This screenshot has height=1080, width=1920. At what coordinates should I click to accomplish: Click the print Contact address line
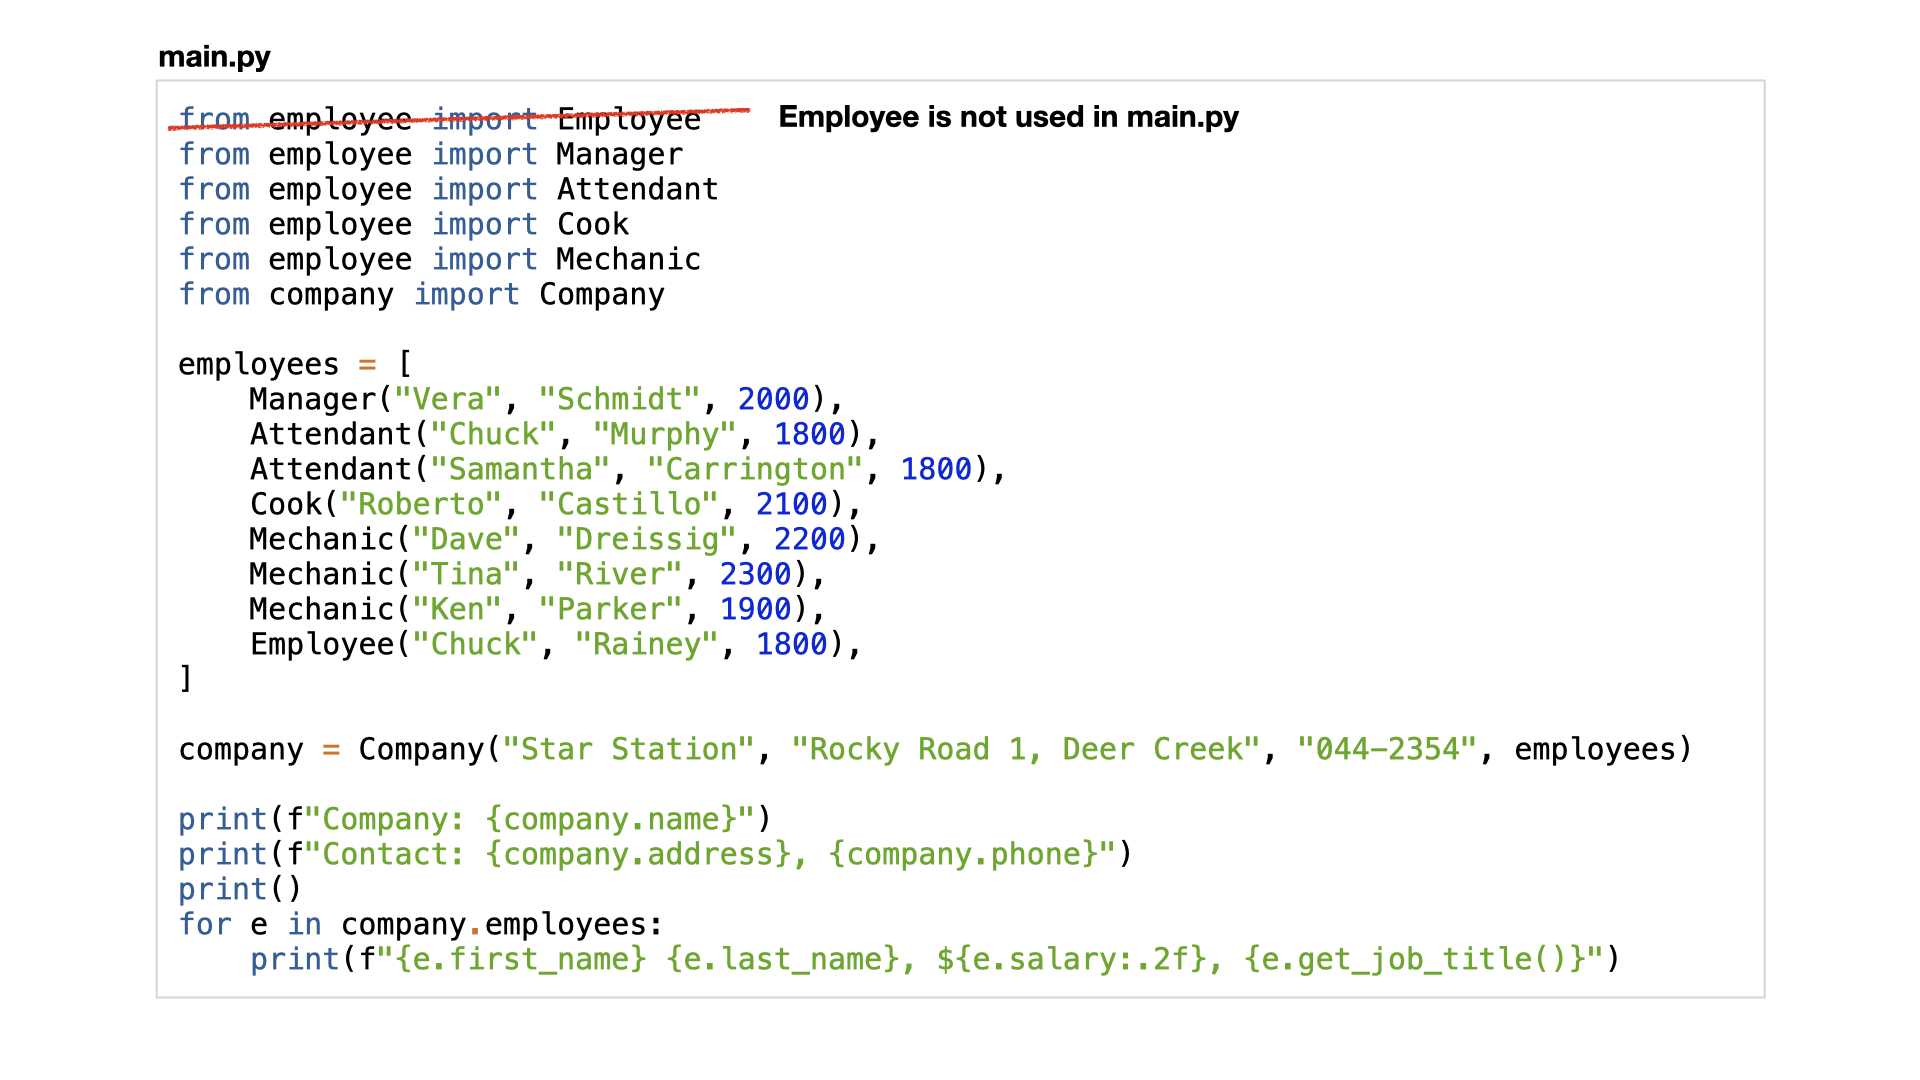655,854
